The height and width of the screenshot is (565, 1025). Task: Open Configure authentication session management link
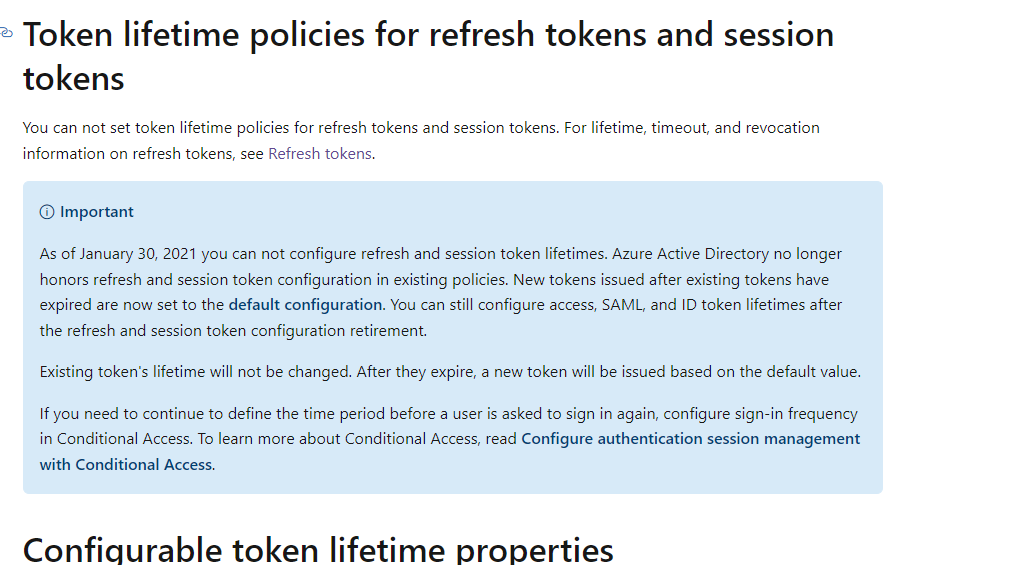pos(450,451)
